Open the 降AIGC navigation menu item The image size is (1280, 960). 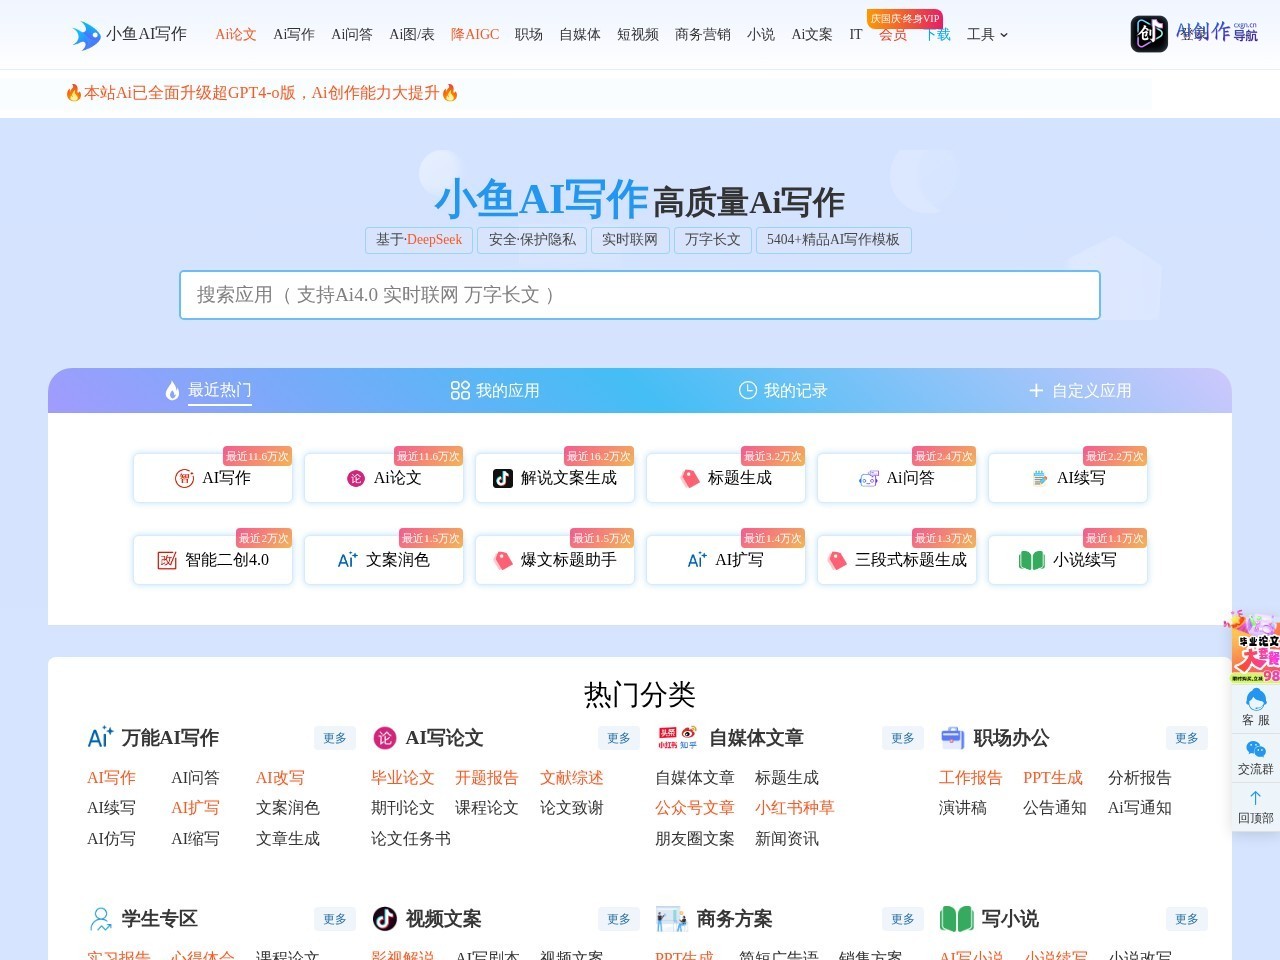[x=475, y=35]
